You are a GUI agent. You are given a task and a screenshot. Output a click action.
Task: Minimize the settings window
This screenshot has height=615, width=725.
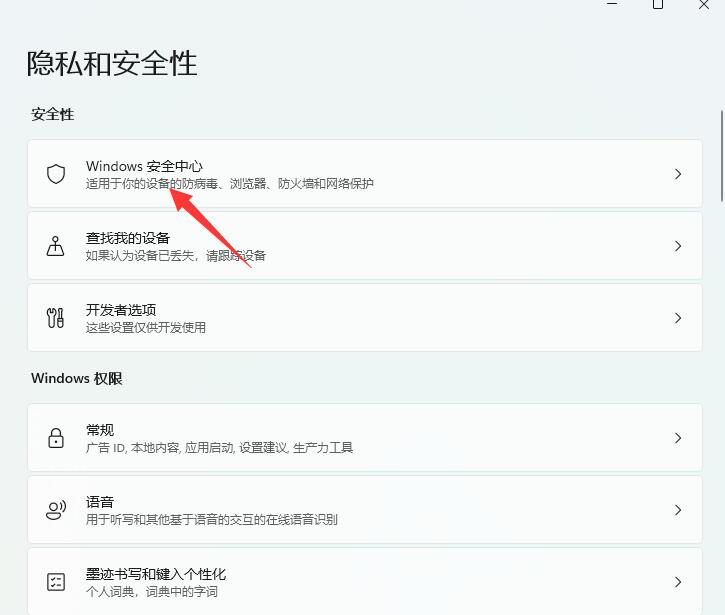point(612,4)
